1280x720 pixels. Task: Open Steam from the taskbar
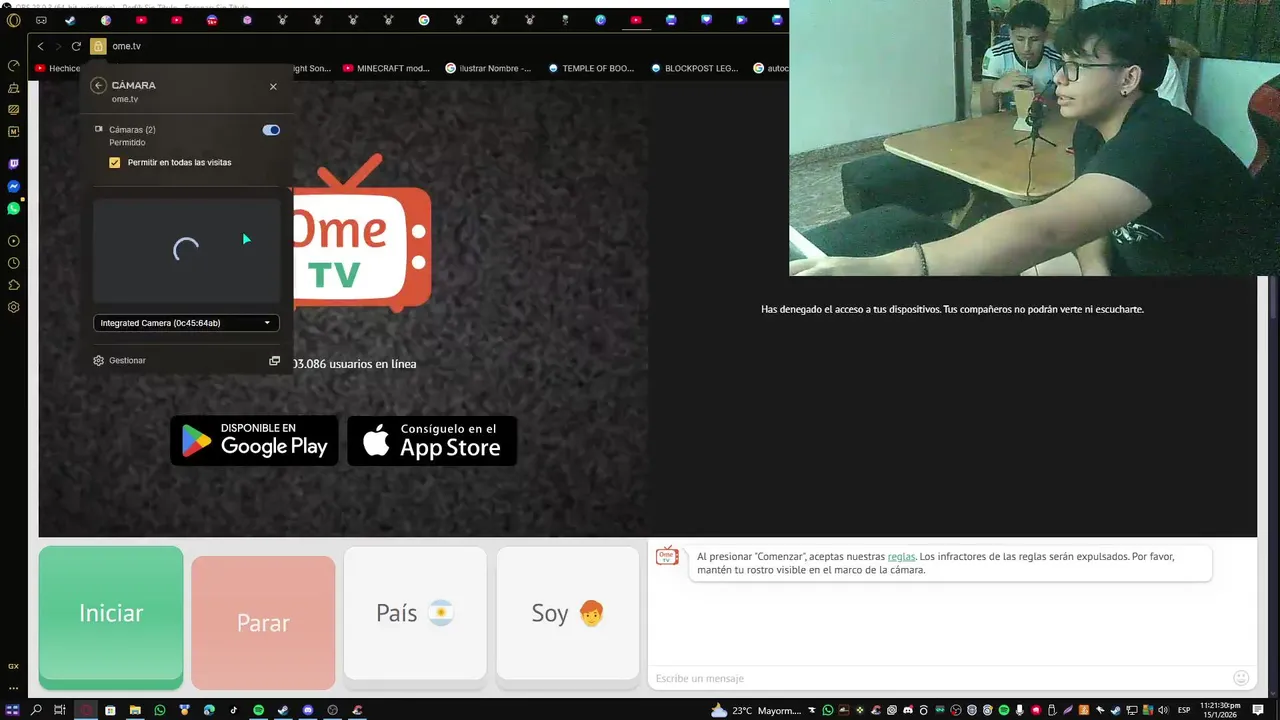[283, 710]
